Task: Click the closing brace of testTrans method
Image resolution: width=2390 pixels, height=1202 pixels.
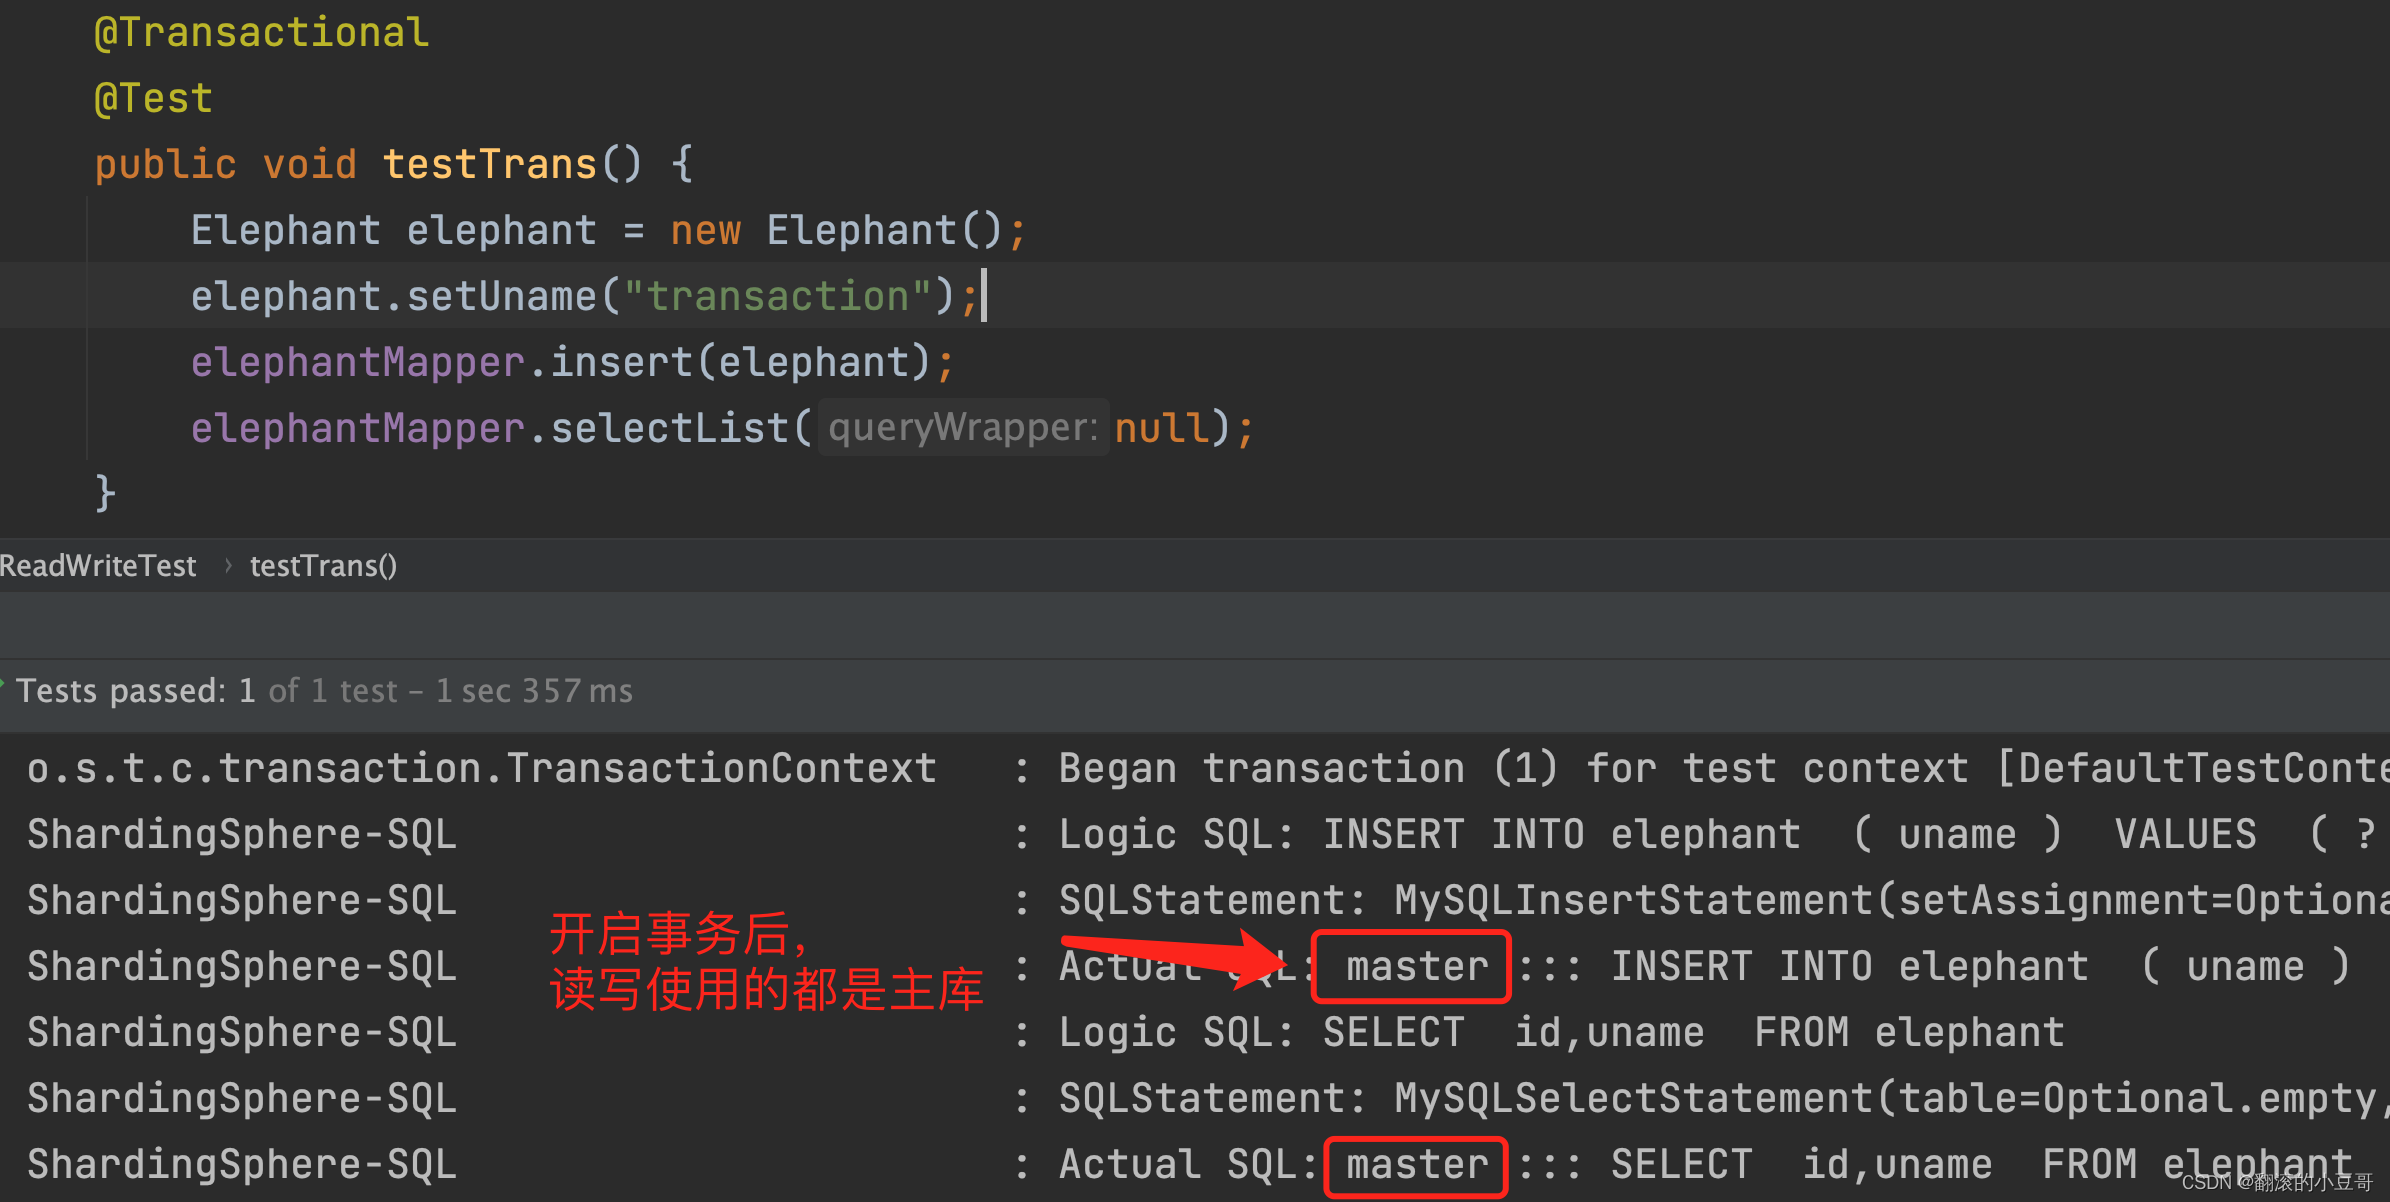Action: tap(105, 494)
